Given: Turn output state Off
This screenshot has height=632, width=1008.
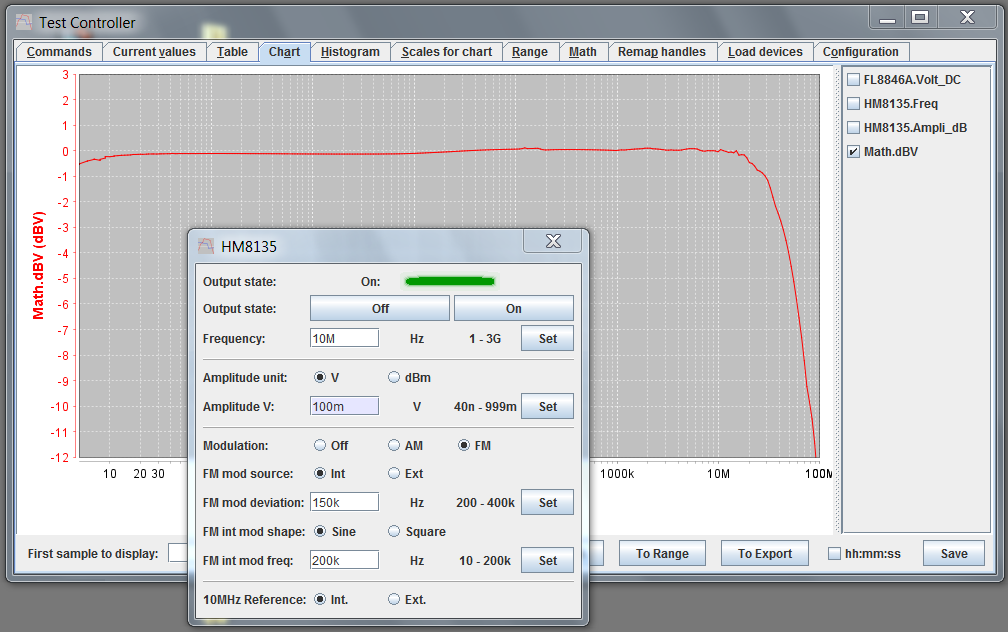Looking at the screenshot, I should tap(380, 309).
